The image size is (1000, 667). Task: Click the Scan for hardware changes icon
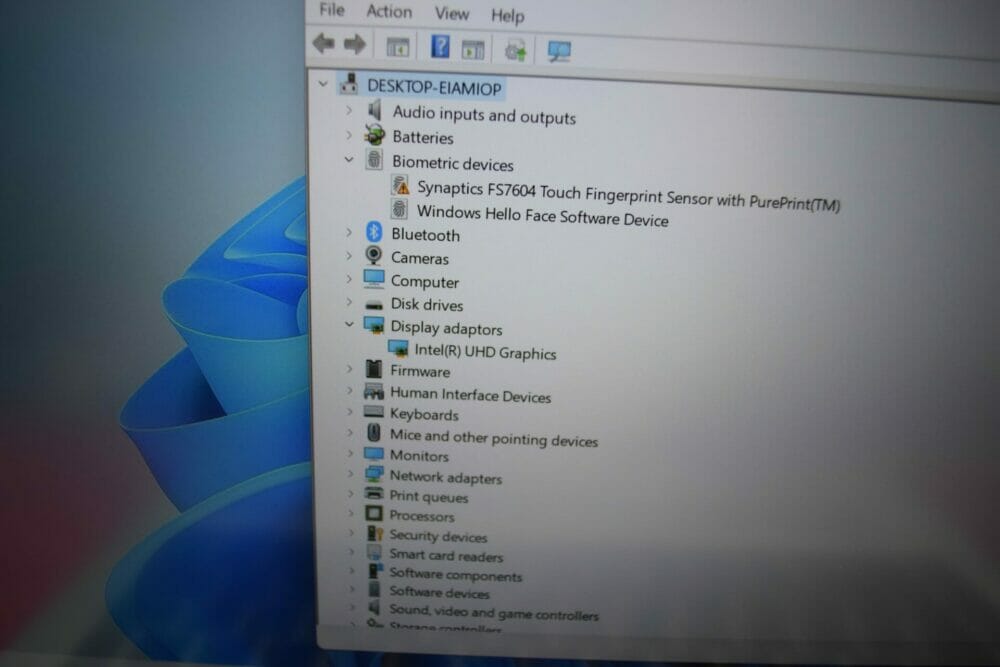(x=559, y=52)
